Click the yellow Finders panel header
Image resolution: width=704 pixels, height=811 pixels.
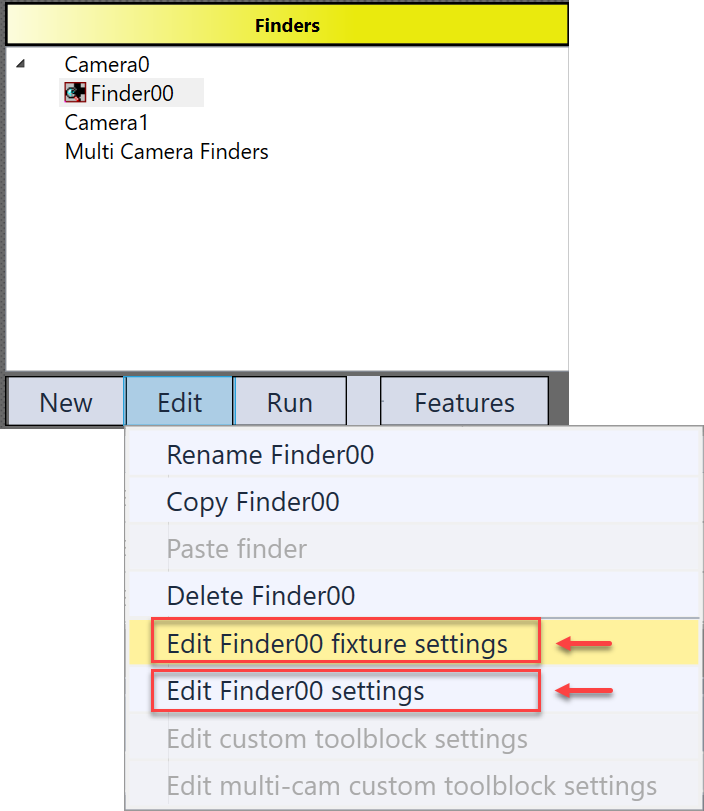coord(287,23)
